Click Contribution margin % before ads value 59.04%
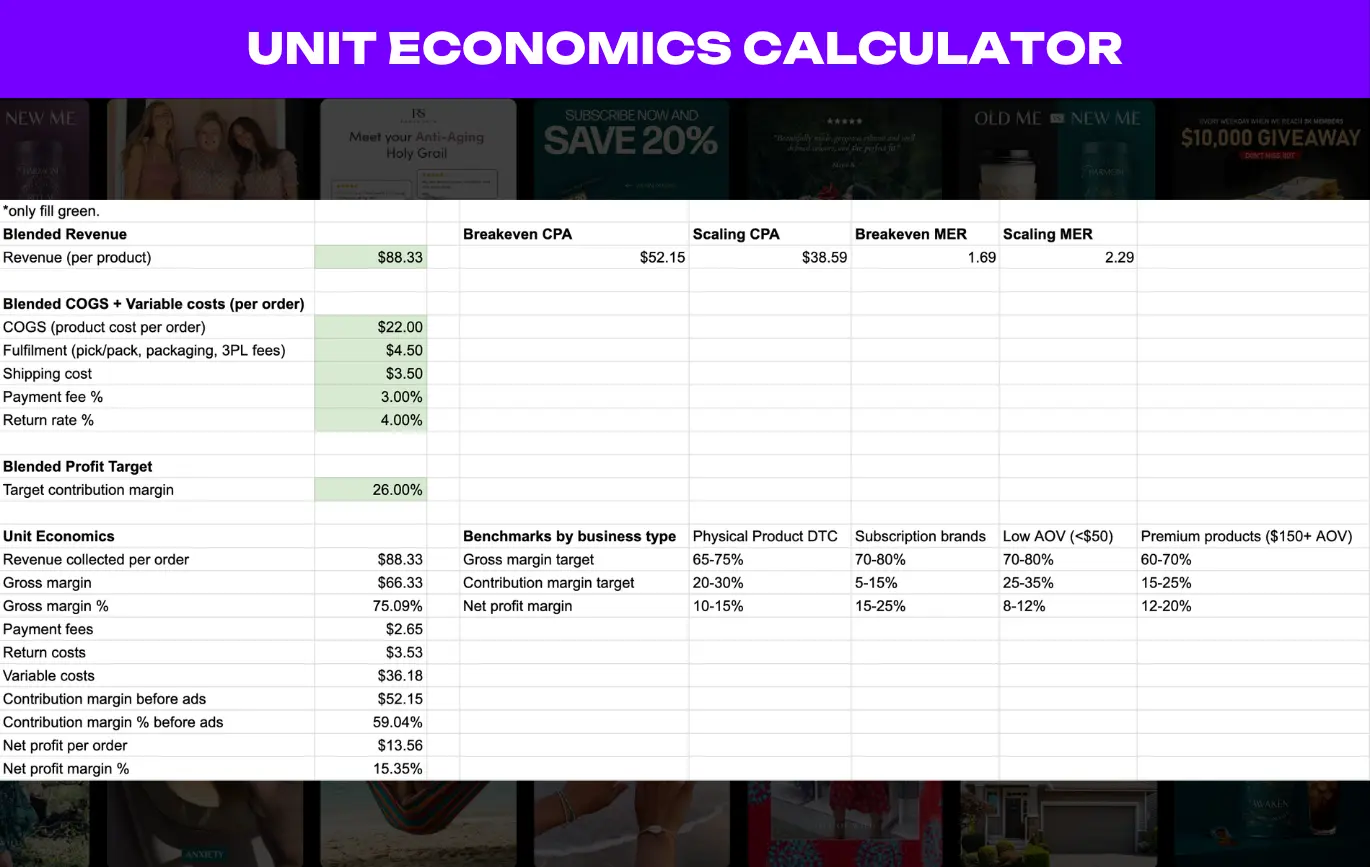Viewport: 1370px width, 867px height. 397,722
